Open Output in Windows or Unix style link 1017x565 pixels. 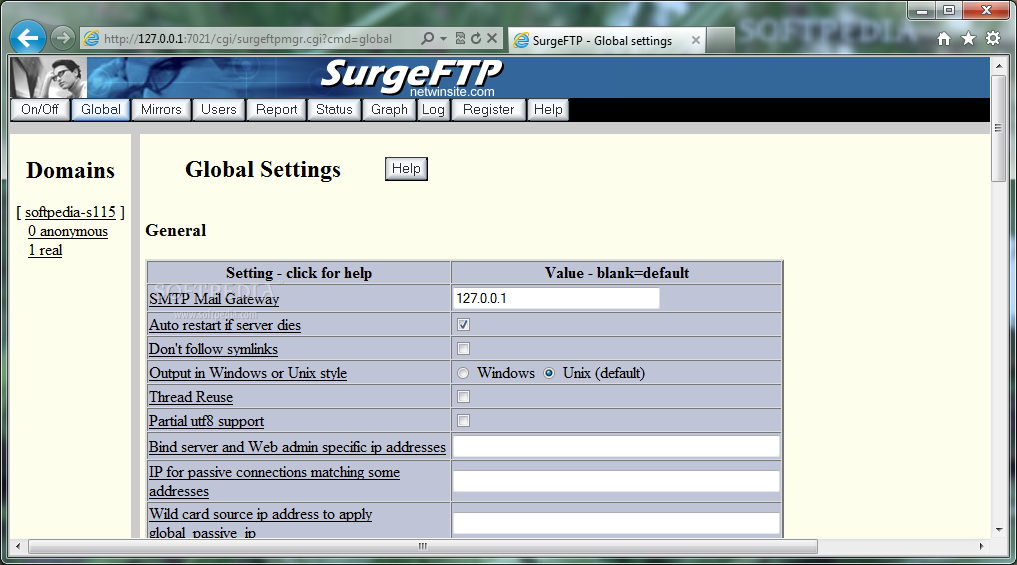[248, 373]
